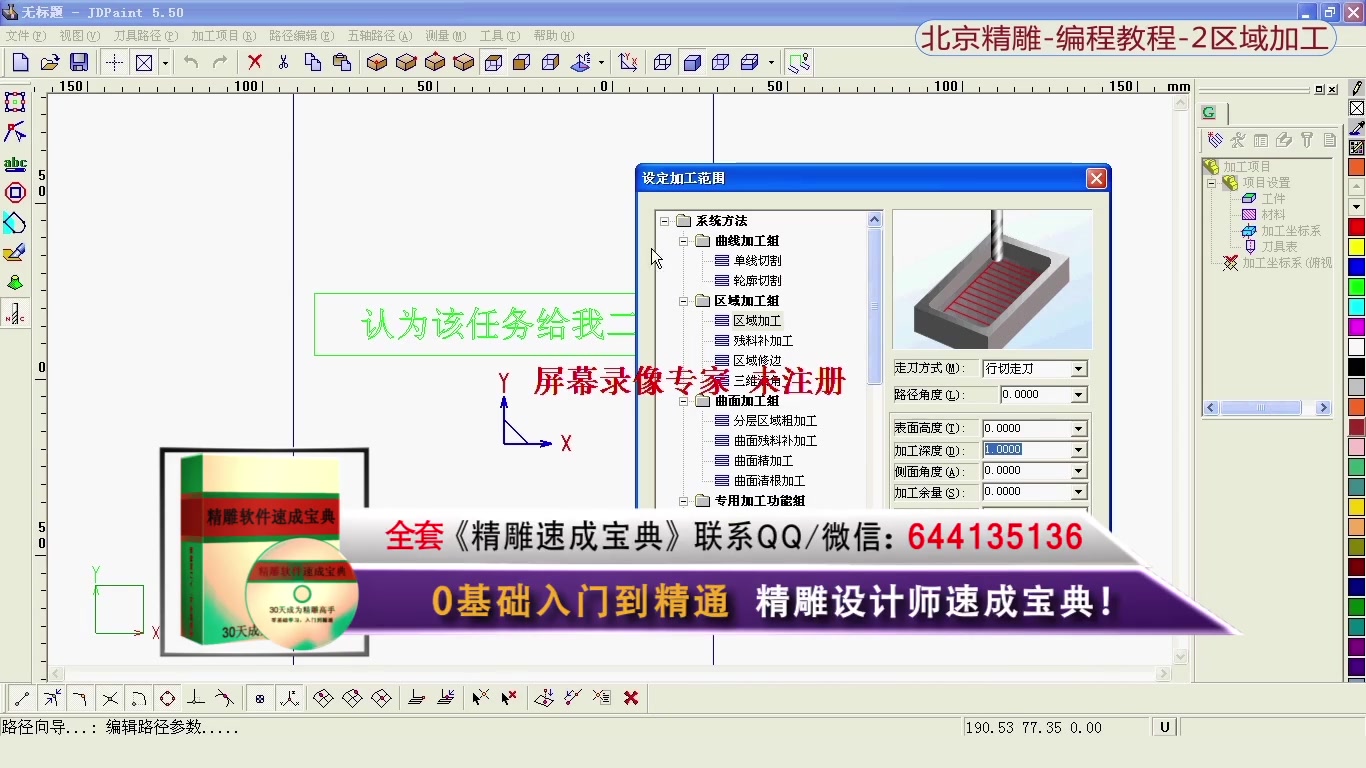Toggle the snap point button in the bottom toolbar

[259, 697]
